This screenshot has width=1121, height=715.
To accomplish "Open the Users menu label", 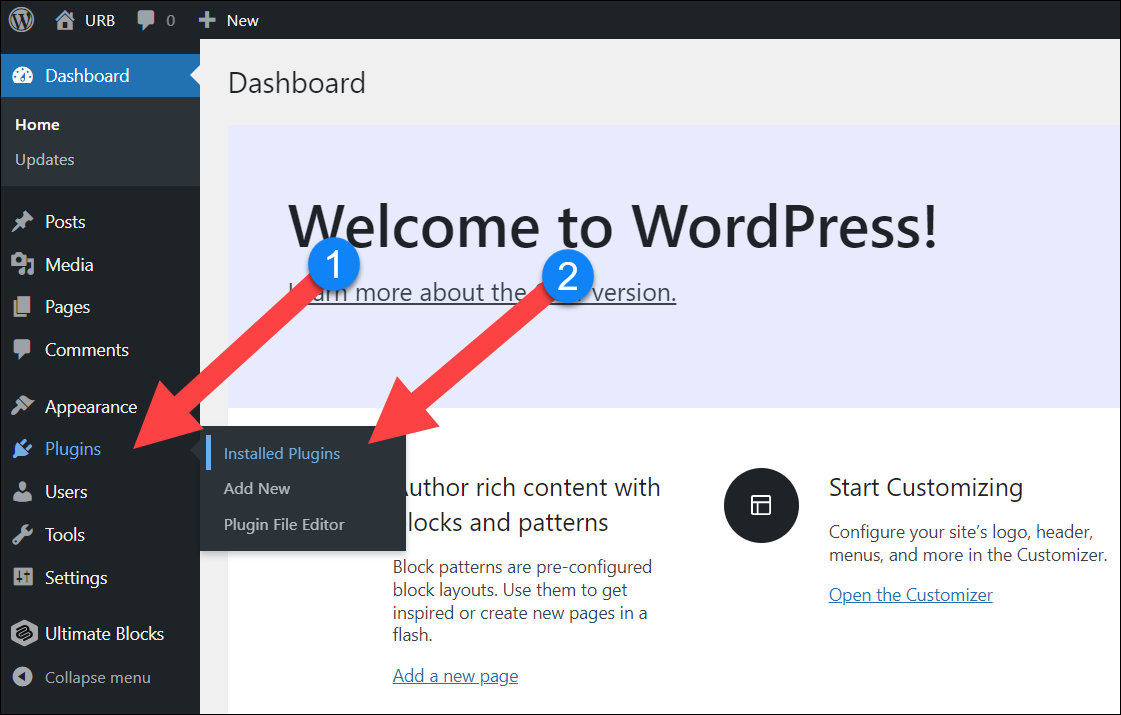I will pos(66,492).
